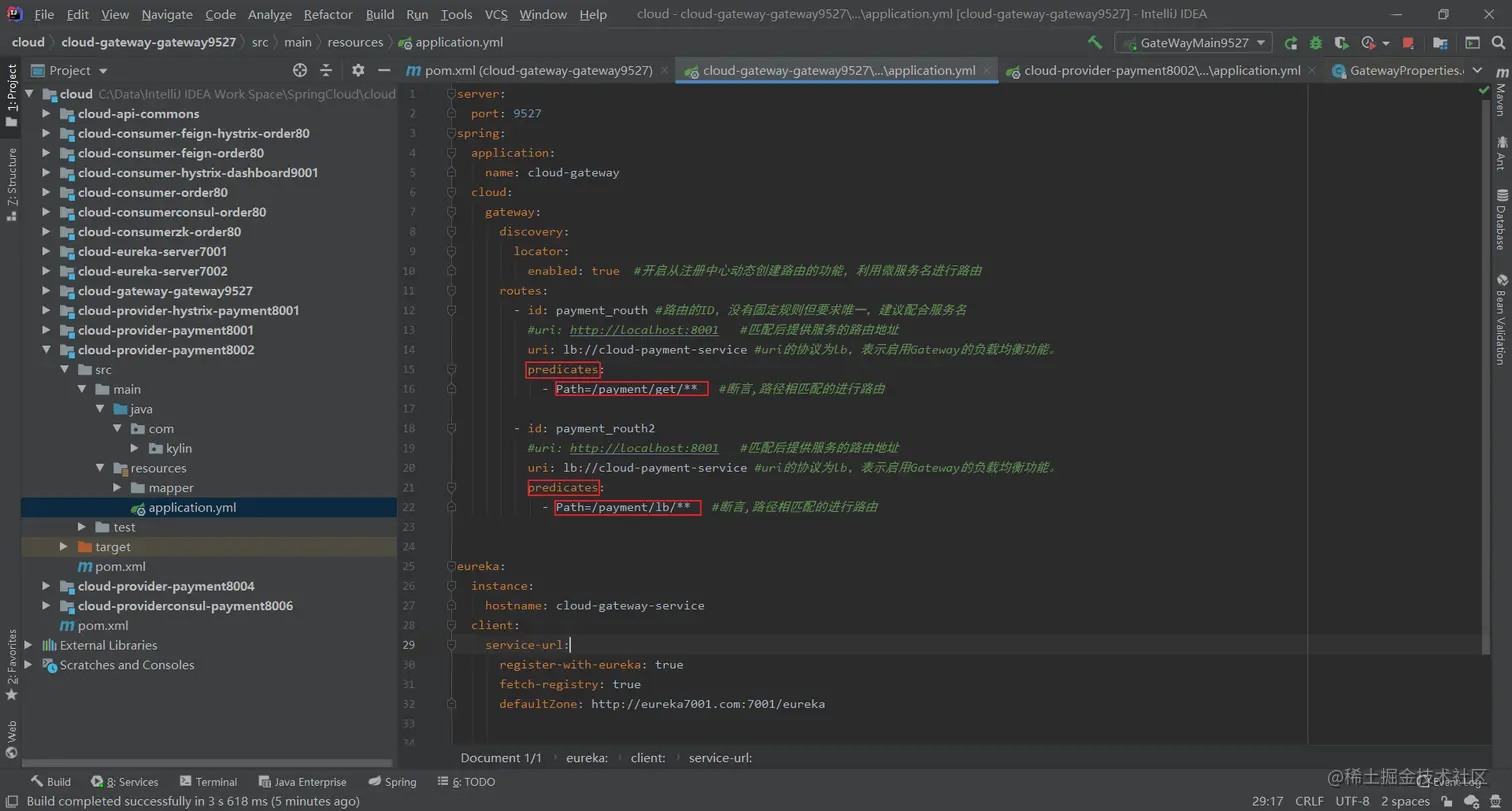Collapse cloud-provider-payment8002 module

point(46,350)
